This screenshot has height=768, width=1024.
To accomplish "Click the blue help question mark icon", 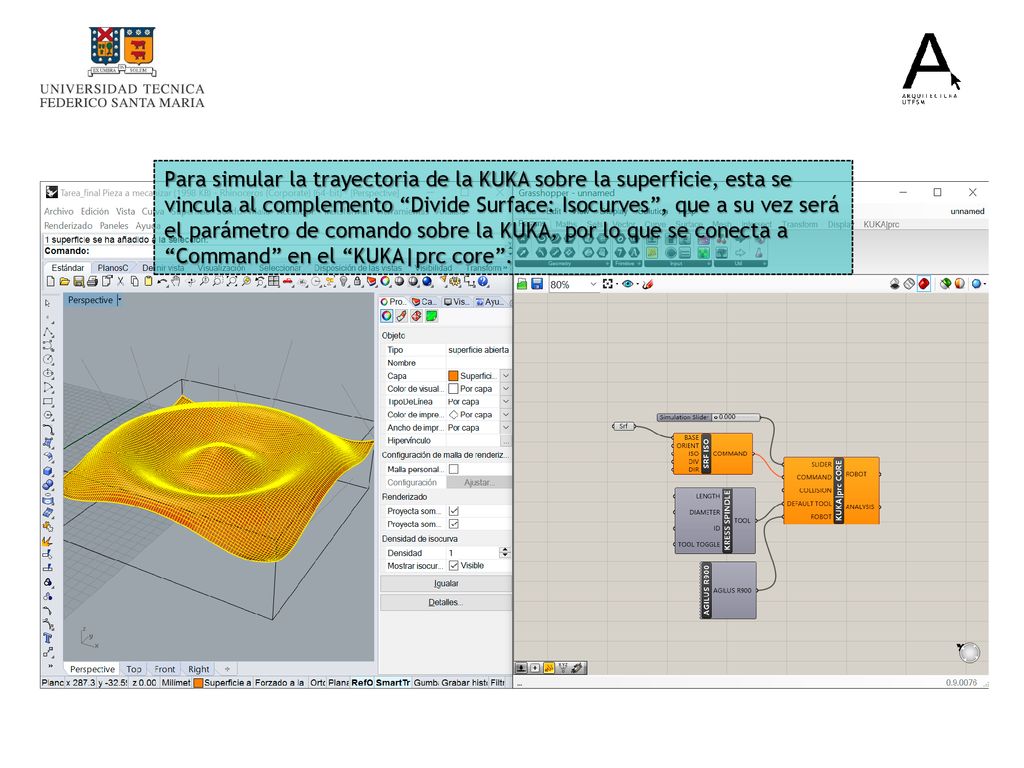I will click(x=483, y=281).
